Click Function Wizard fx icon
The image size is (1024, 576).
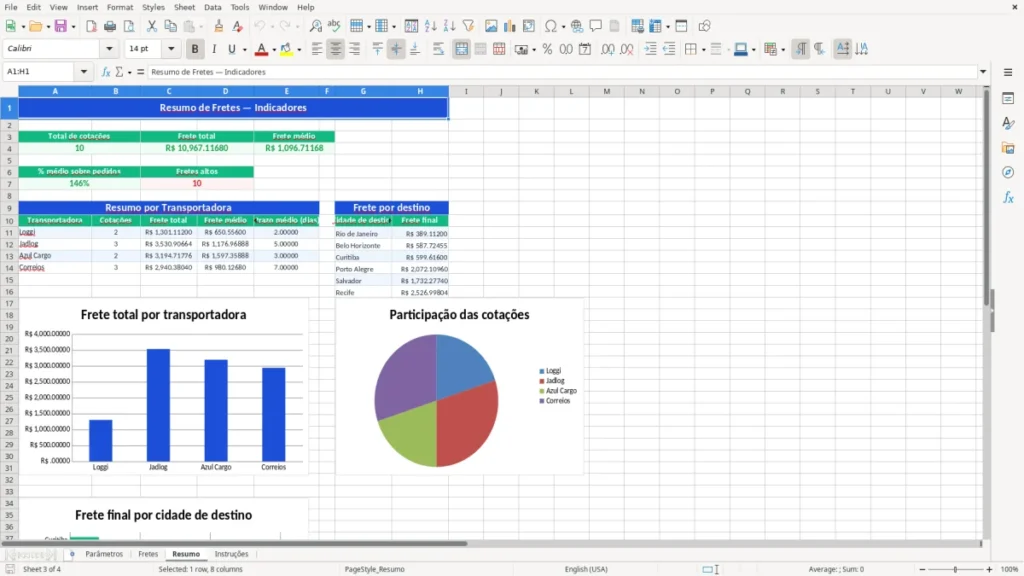tap(106, 72)
